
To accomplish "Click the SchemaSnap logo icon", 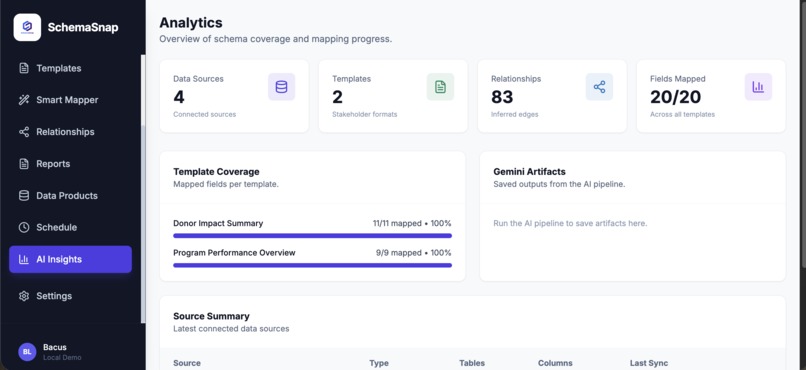I will [x=27, y=27].
